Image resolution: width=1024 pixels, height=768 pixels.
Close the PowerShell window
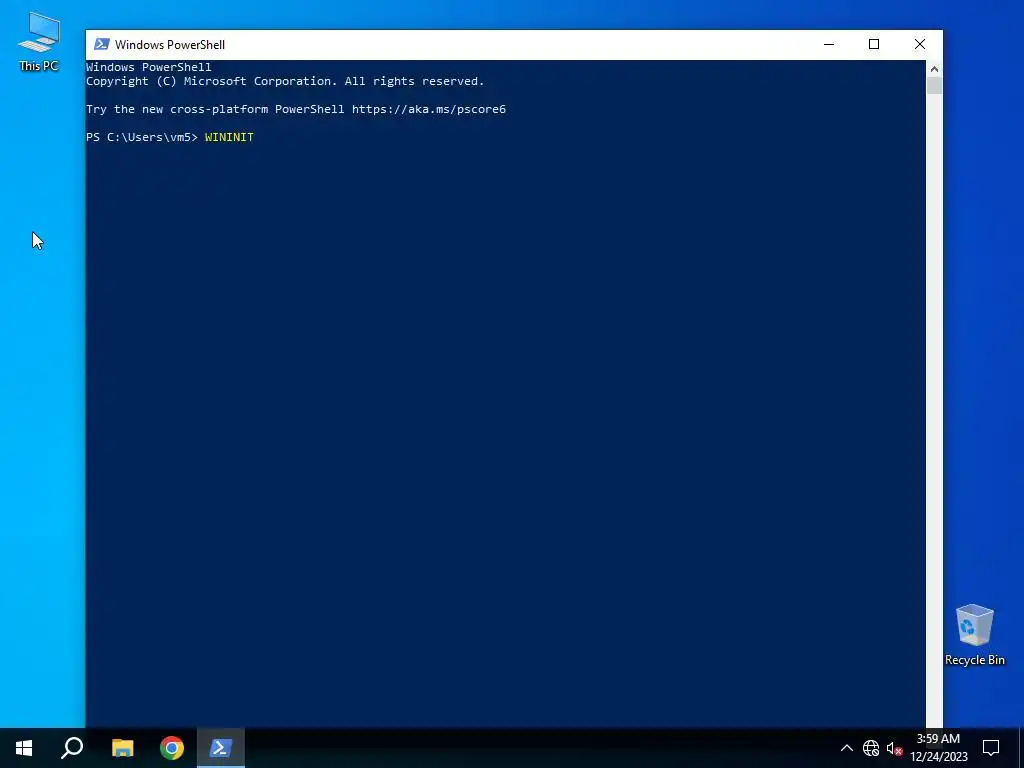[920, 44]
